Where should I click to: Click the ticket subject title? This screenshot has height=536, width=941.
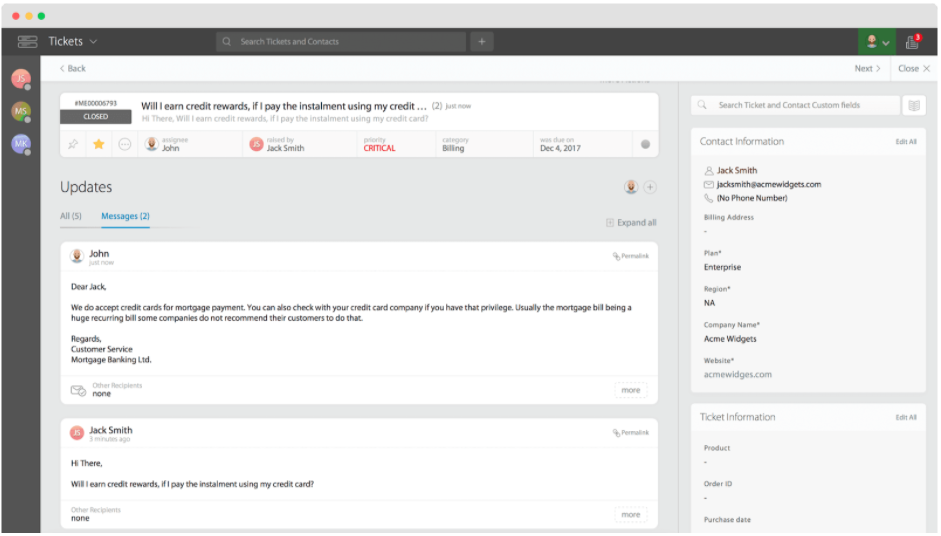(283, 106)
